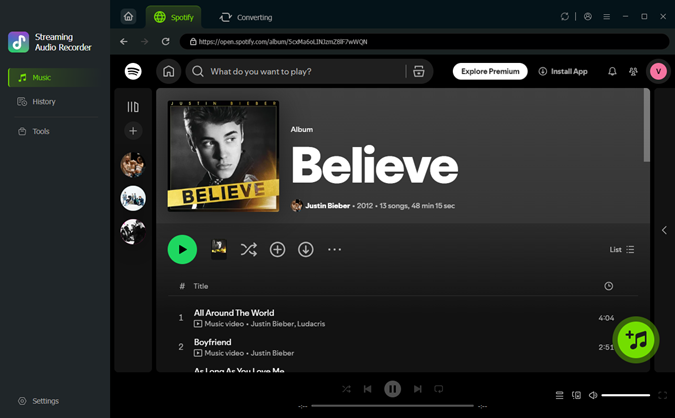Open the queue icon in the player bar
This screenshot has height=418, width=675.
pyautogui.click(x=559, y=395)
